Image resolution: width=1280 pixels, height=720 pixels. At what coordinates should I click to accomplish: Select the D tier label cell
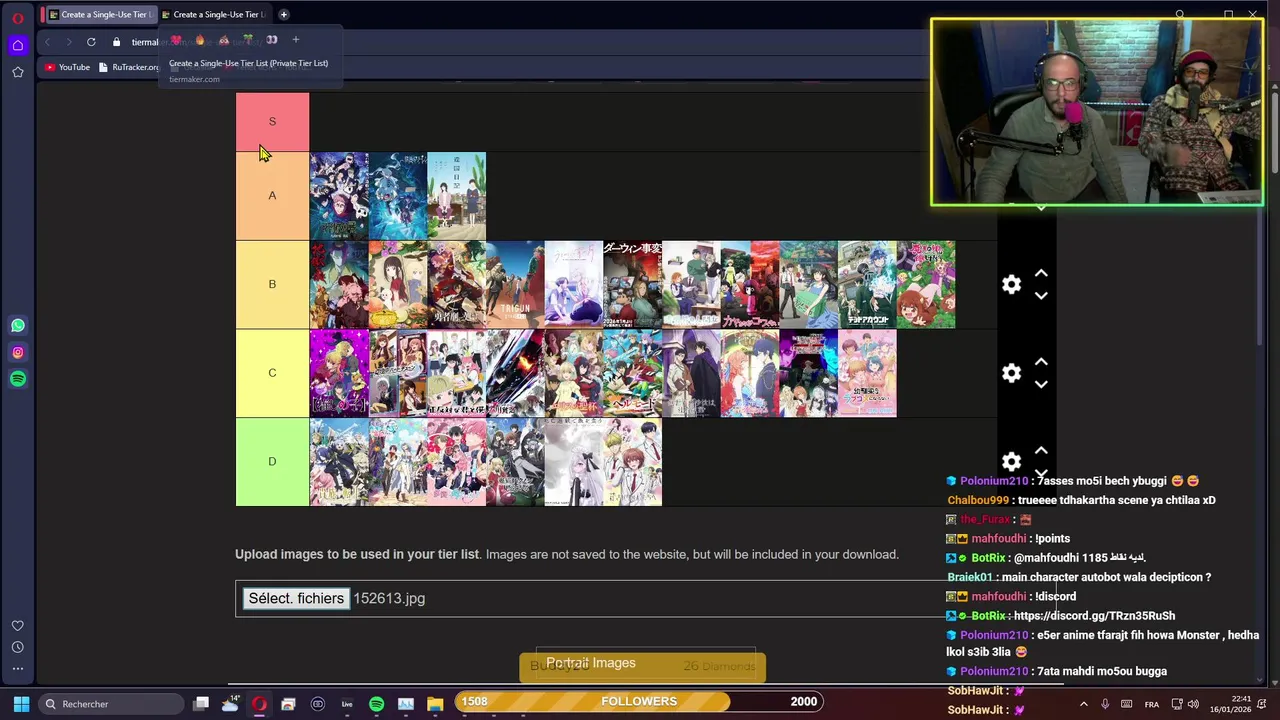click(x=272, y=462)
